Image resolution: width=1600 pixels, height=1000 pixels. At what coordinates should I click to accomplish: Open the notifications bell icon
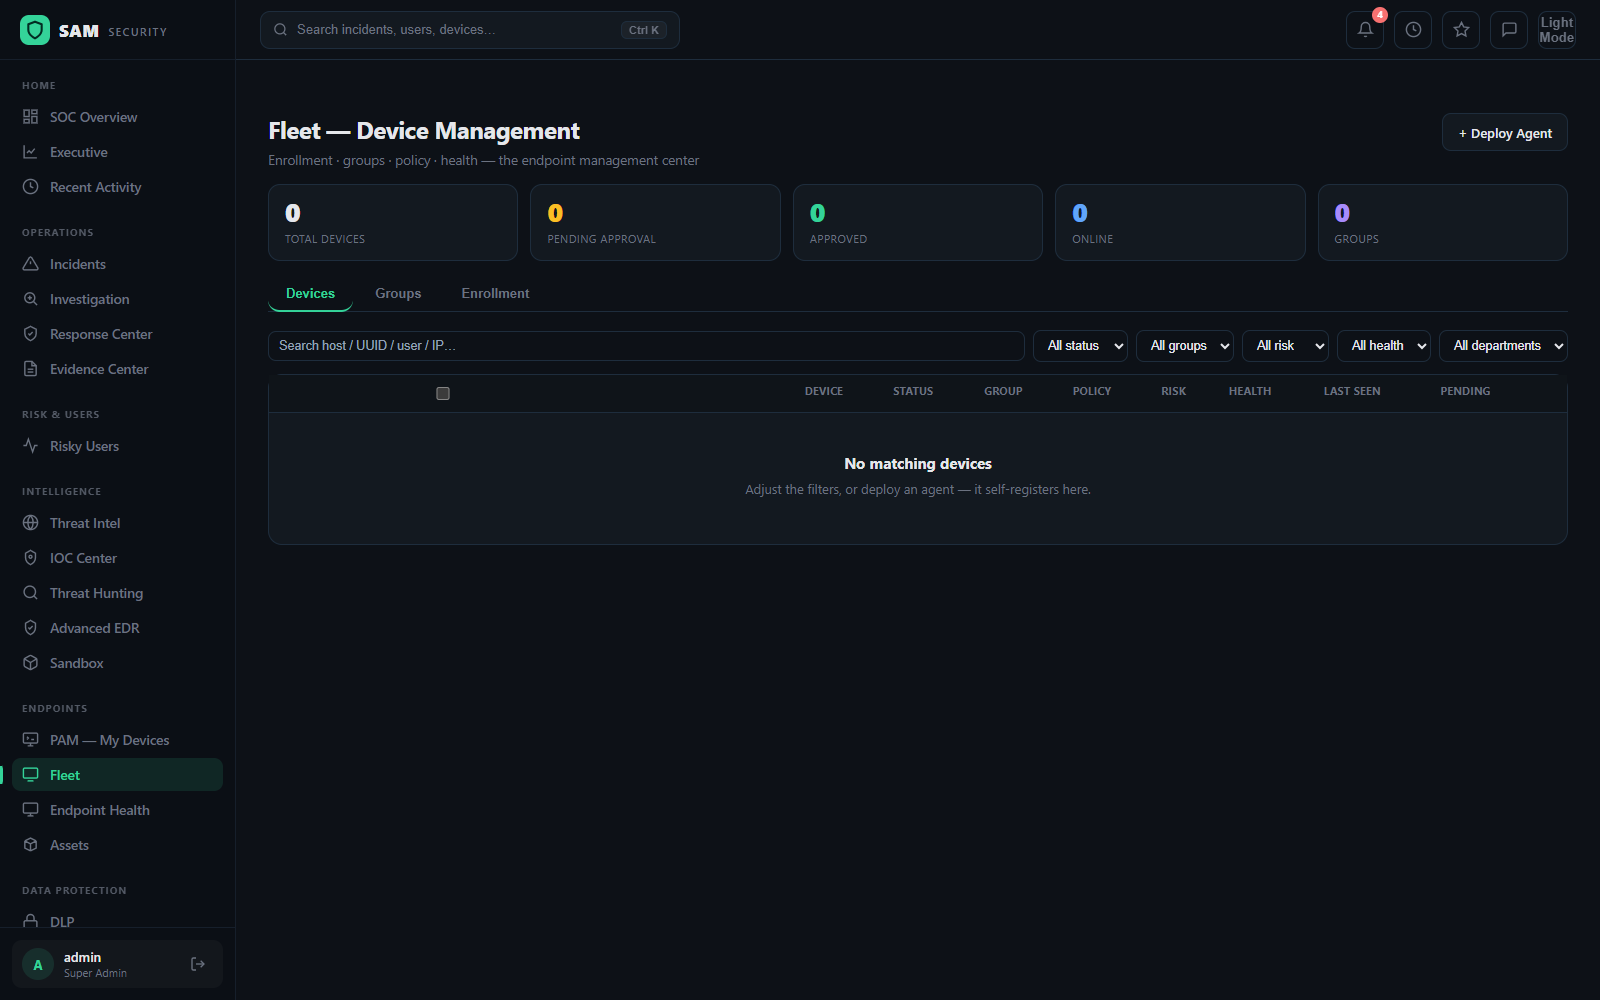point(1365,30)
